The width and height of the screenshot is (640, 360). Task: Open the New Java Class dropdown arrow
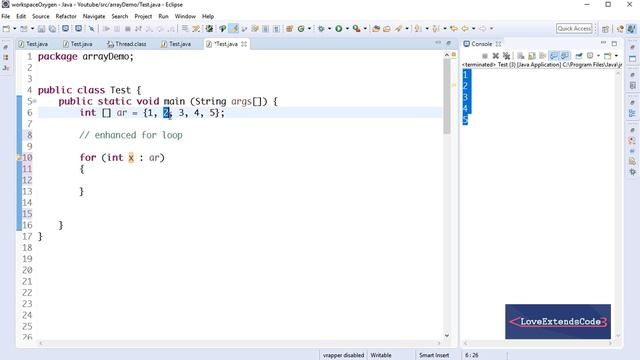tap(309, 29)
